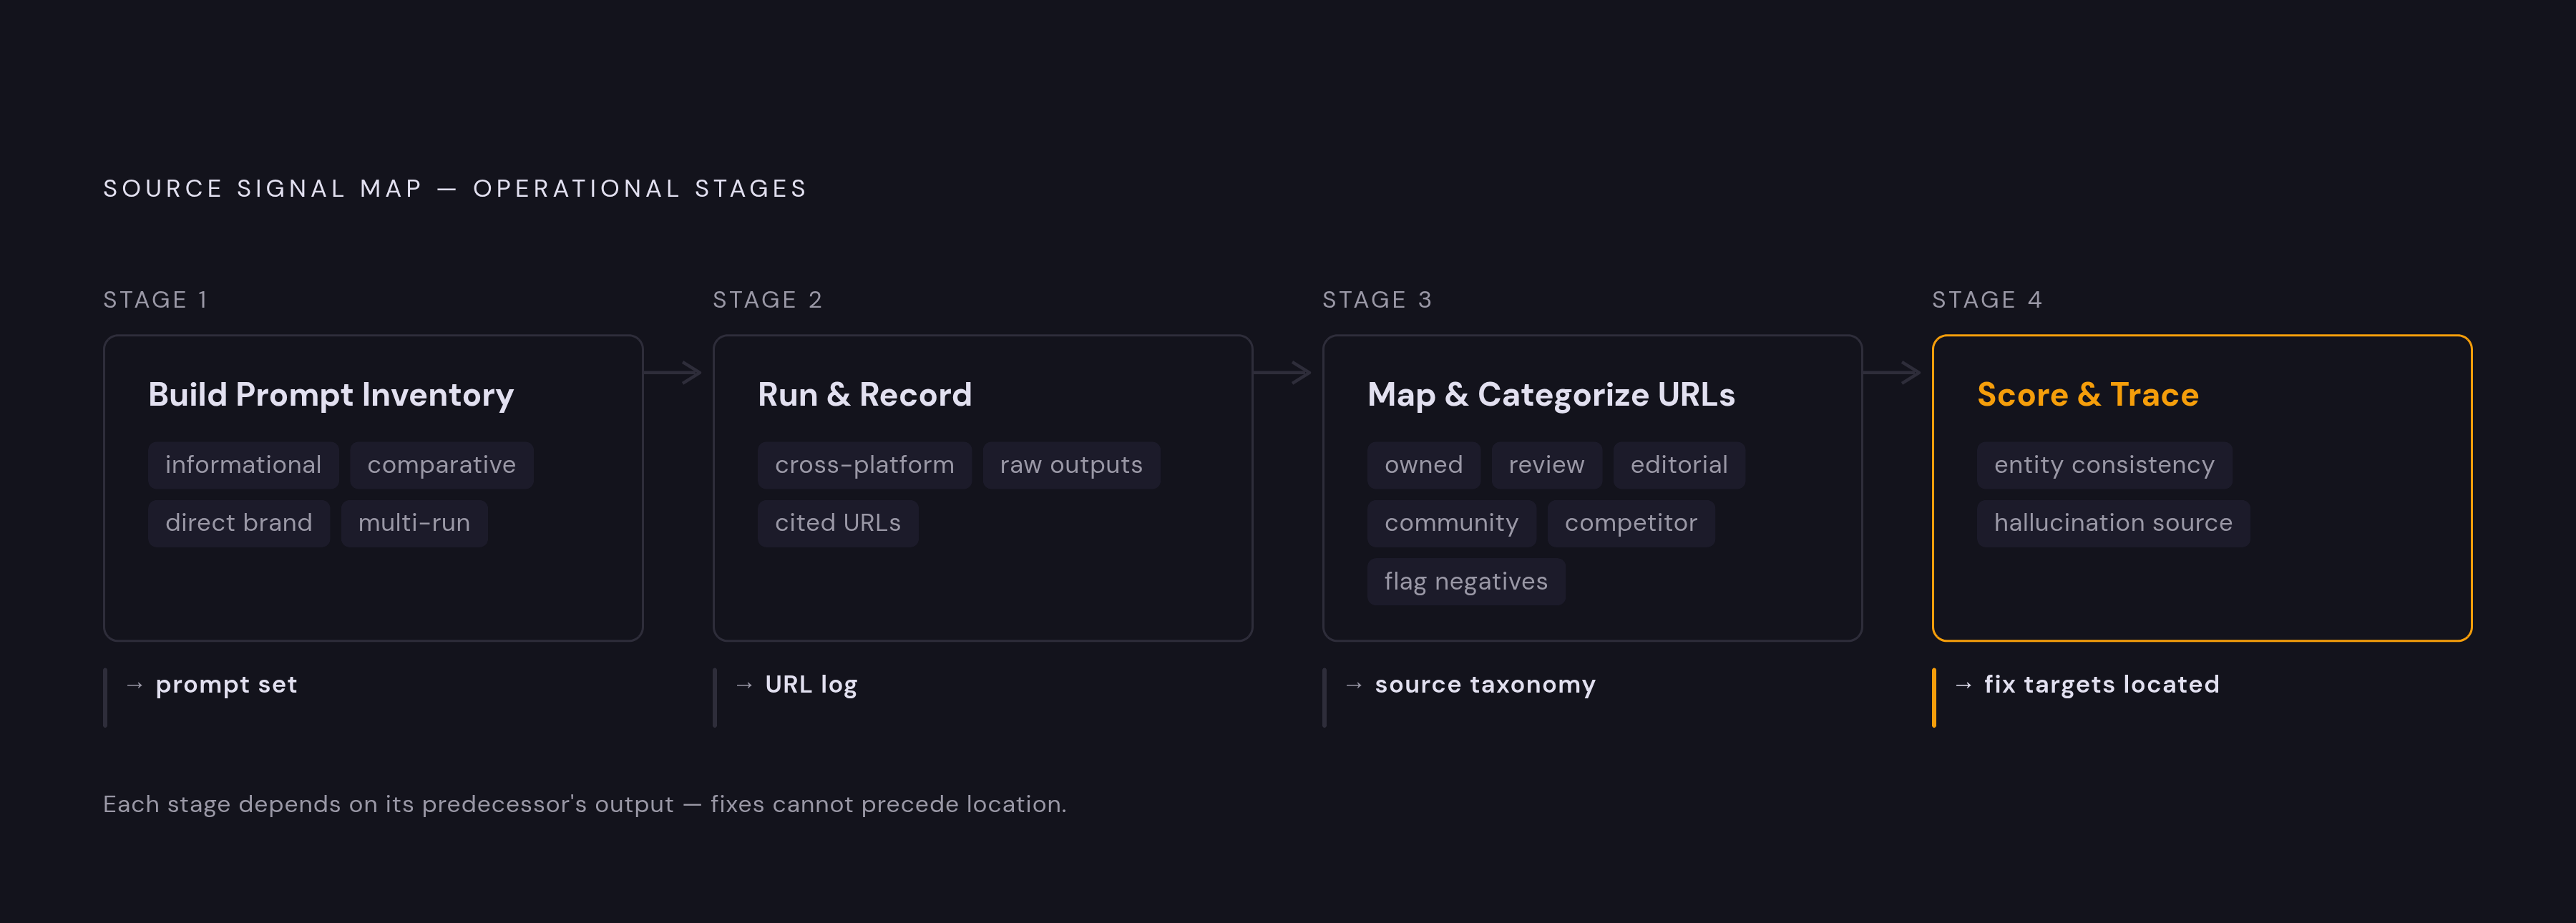Click the 'informational' tag chip
Screen dimensions: 2576x923
243,465
